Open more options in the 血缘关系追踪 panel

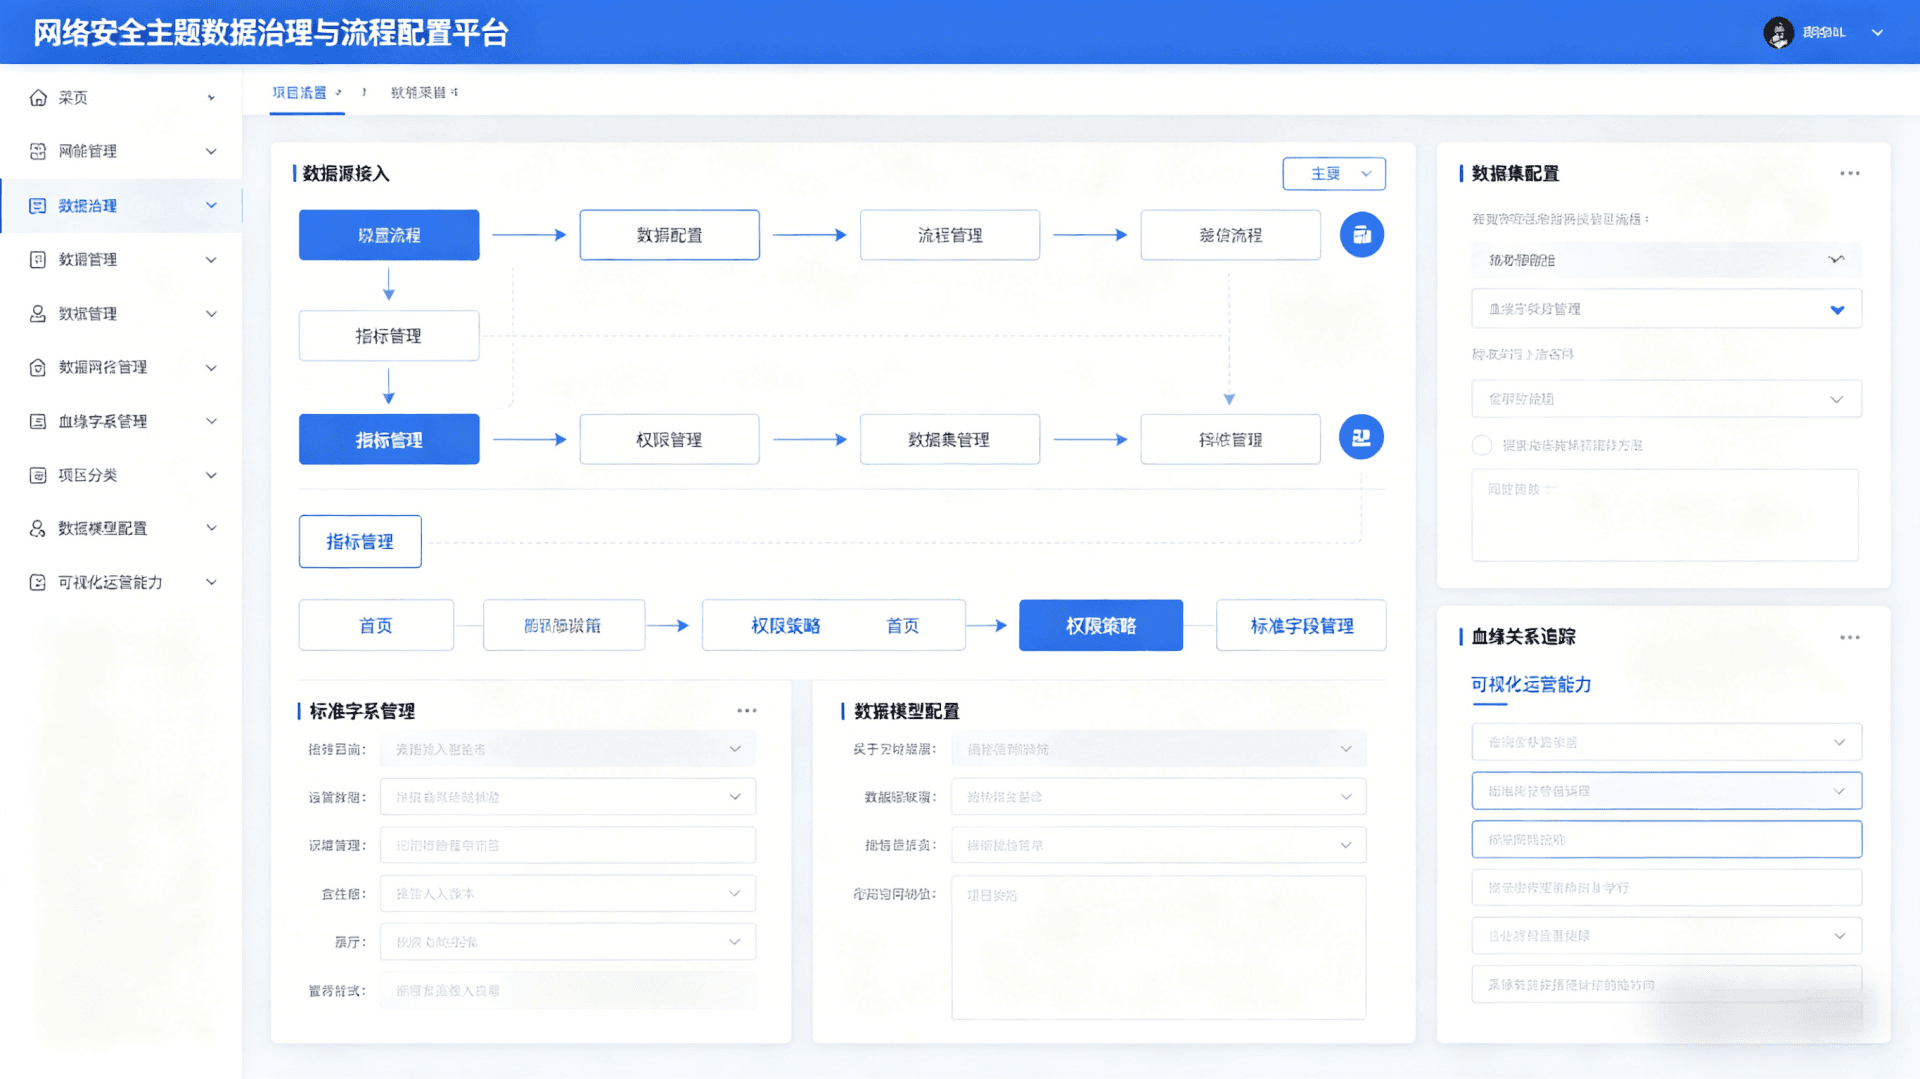(1848, 636)
